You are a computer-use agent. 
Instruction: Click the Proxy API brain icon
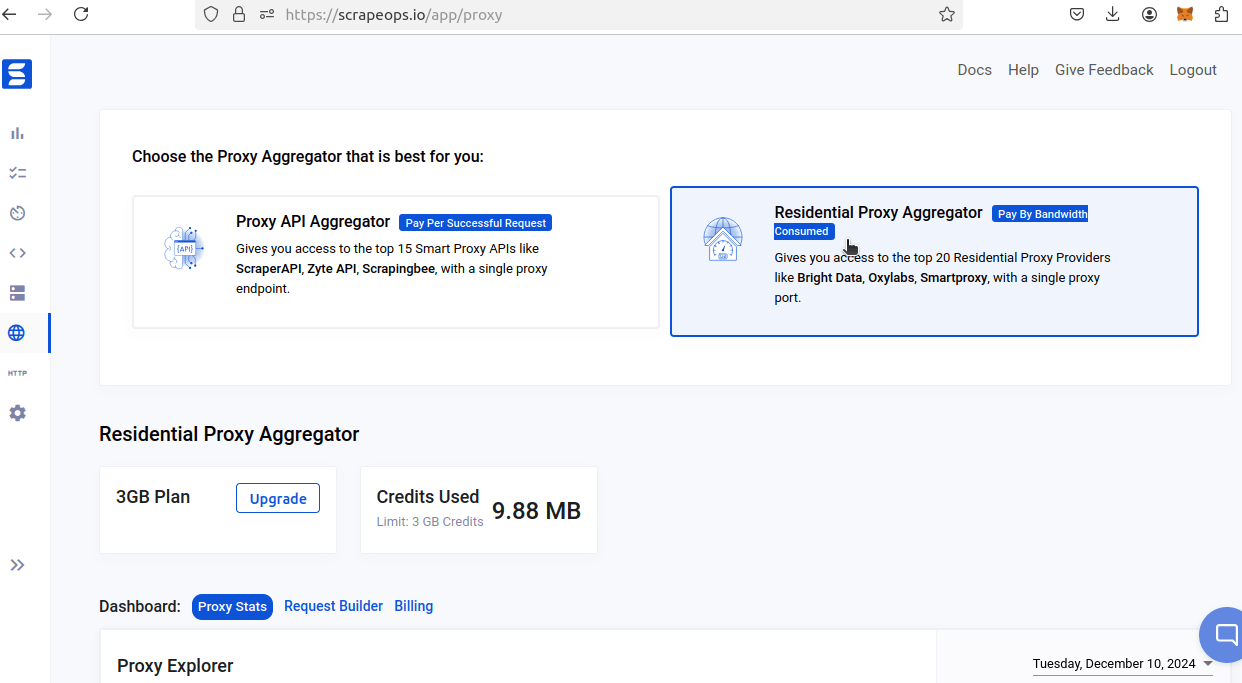(x=183, y=248)
